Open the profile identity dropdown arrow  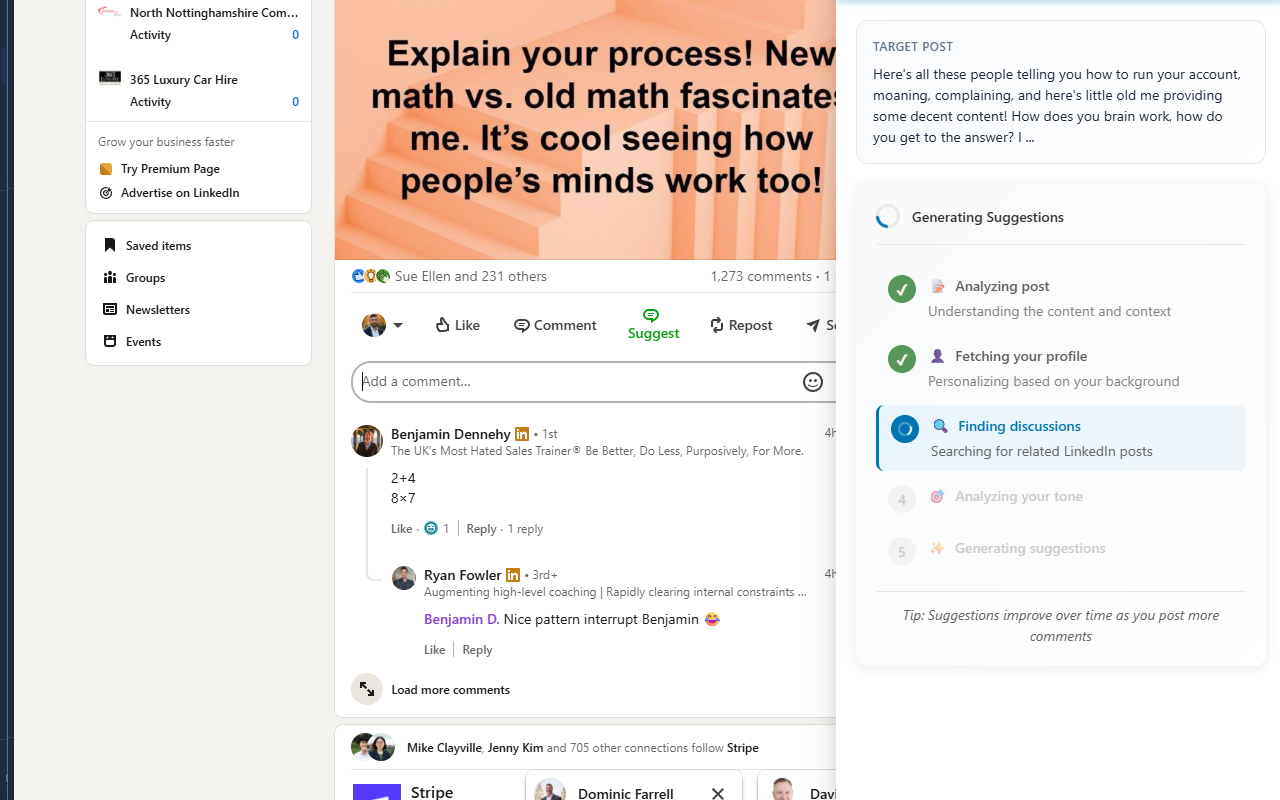coord(398,325)
